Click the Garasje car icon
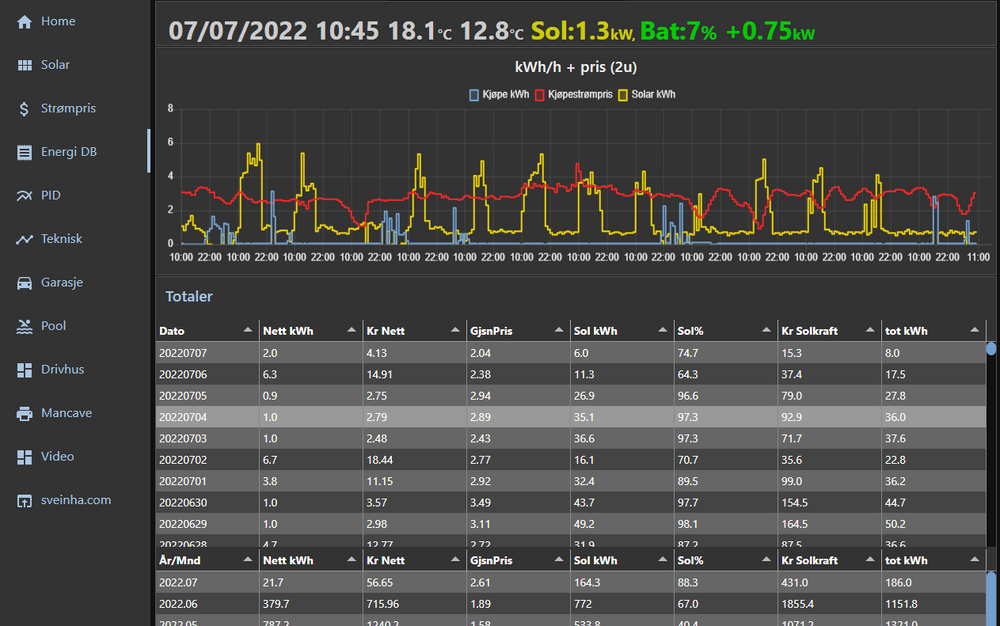 pos(25,283)
